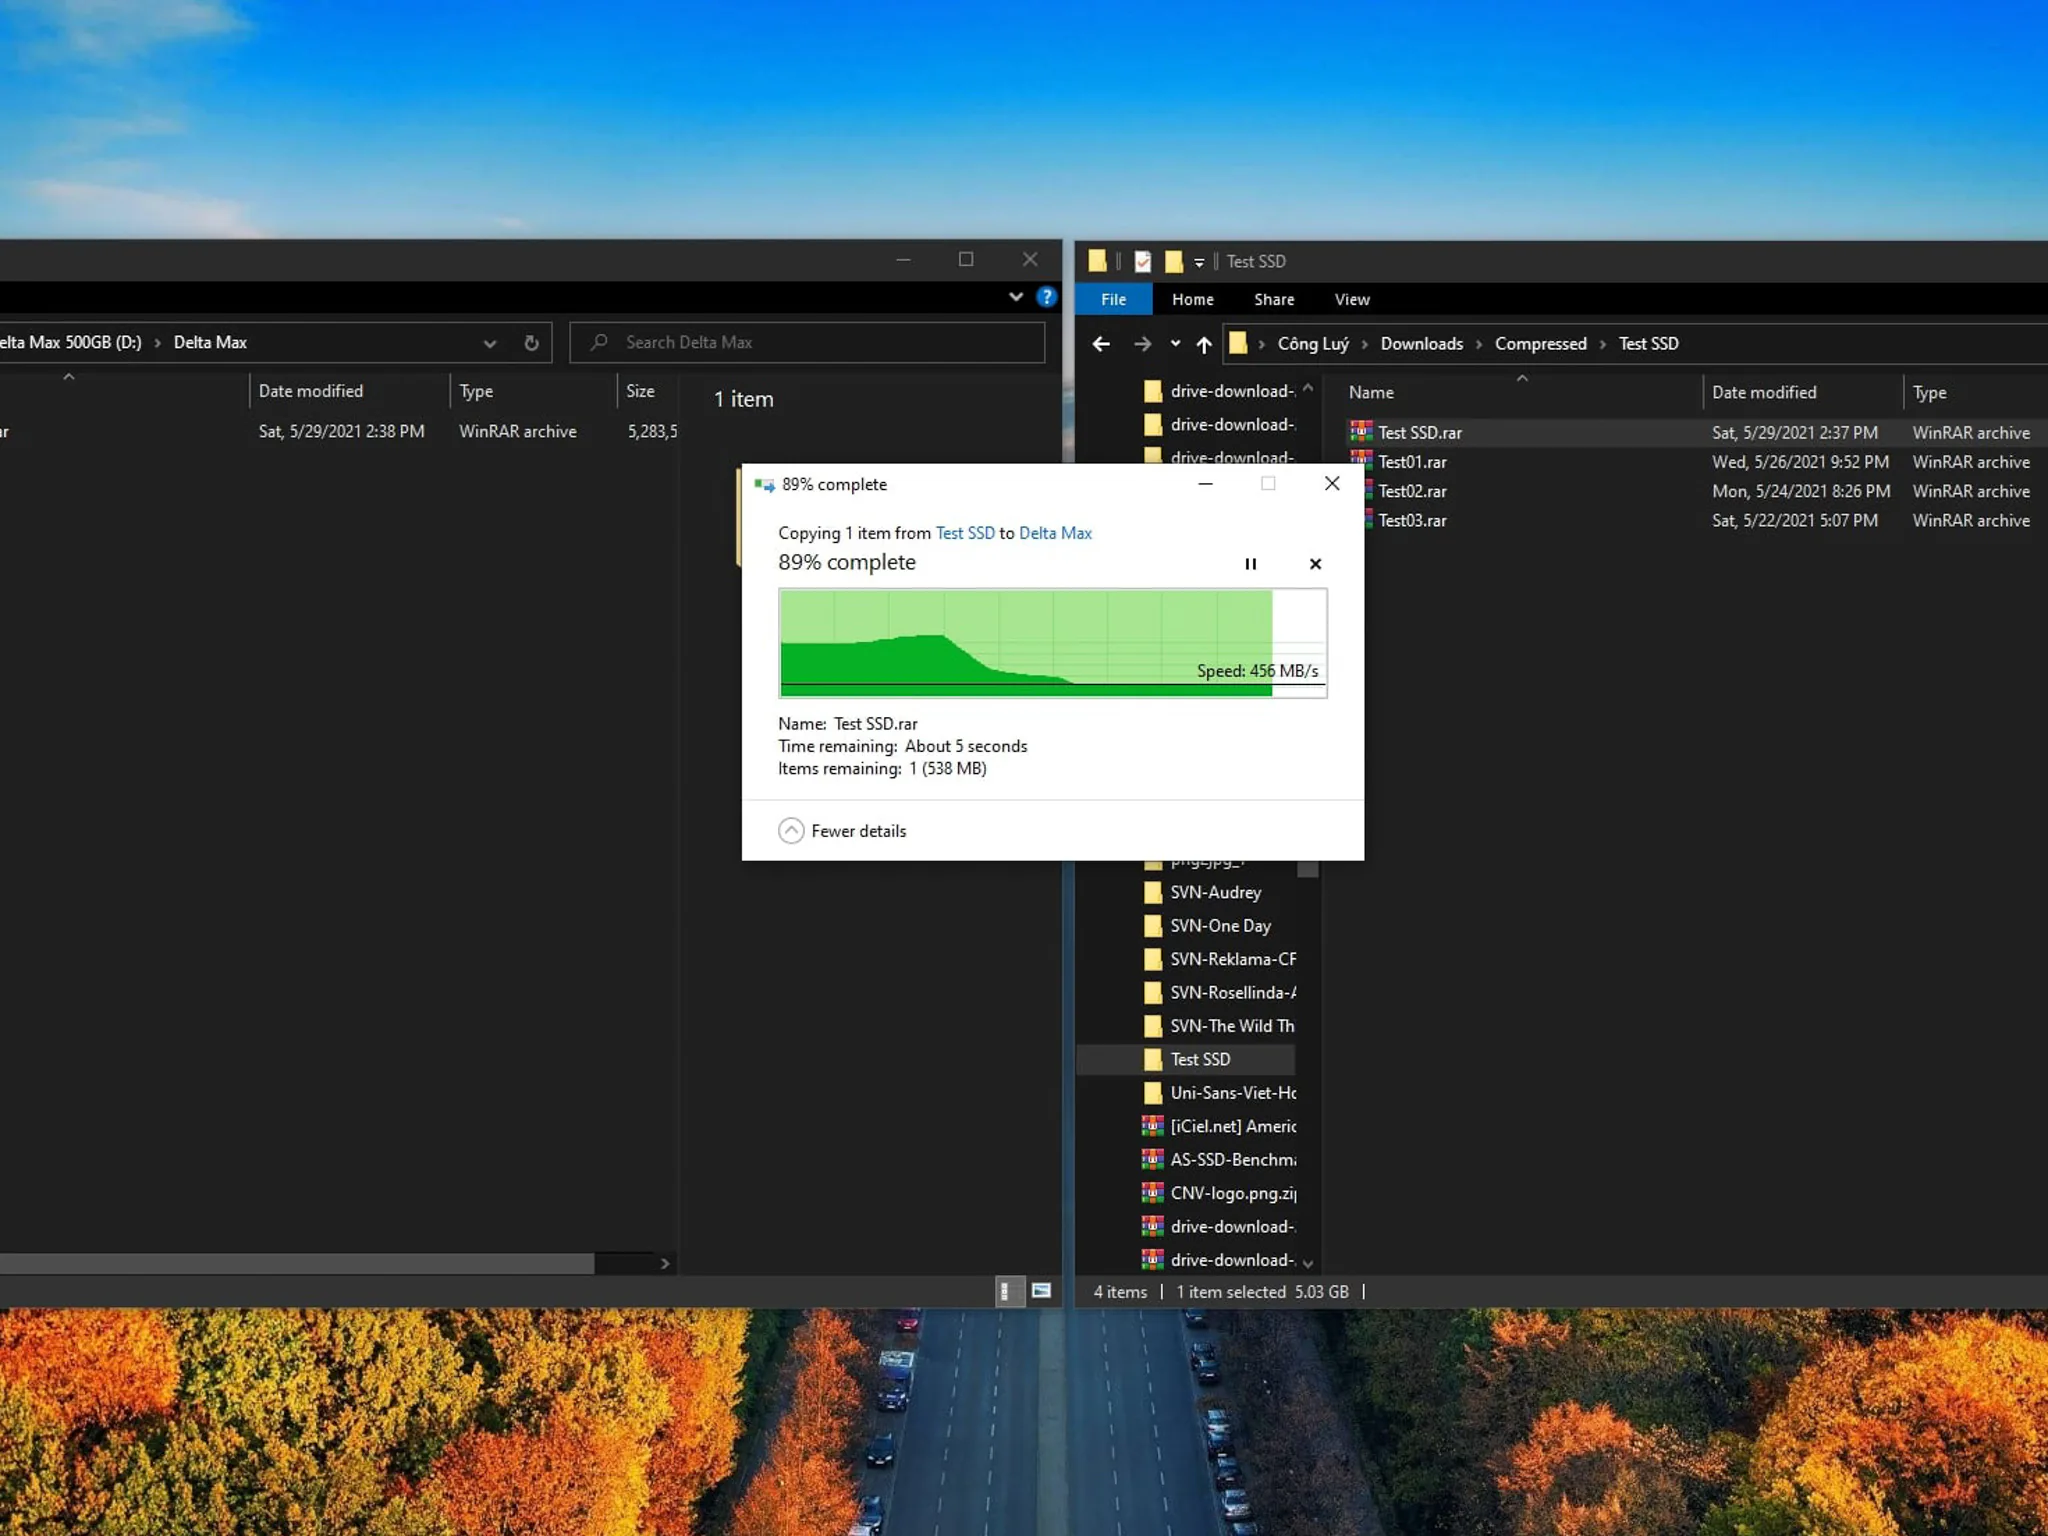
Task: Go forward in Test SSD window
Action: click(x=1142, y=344)
